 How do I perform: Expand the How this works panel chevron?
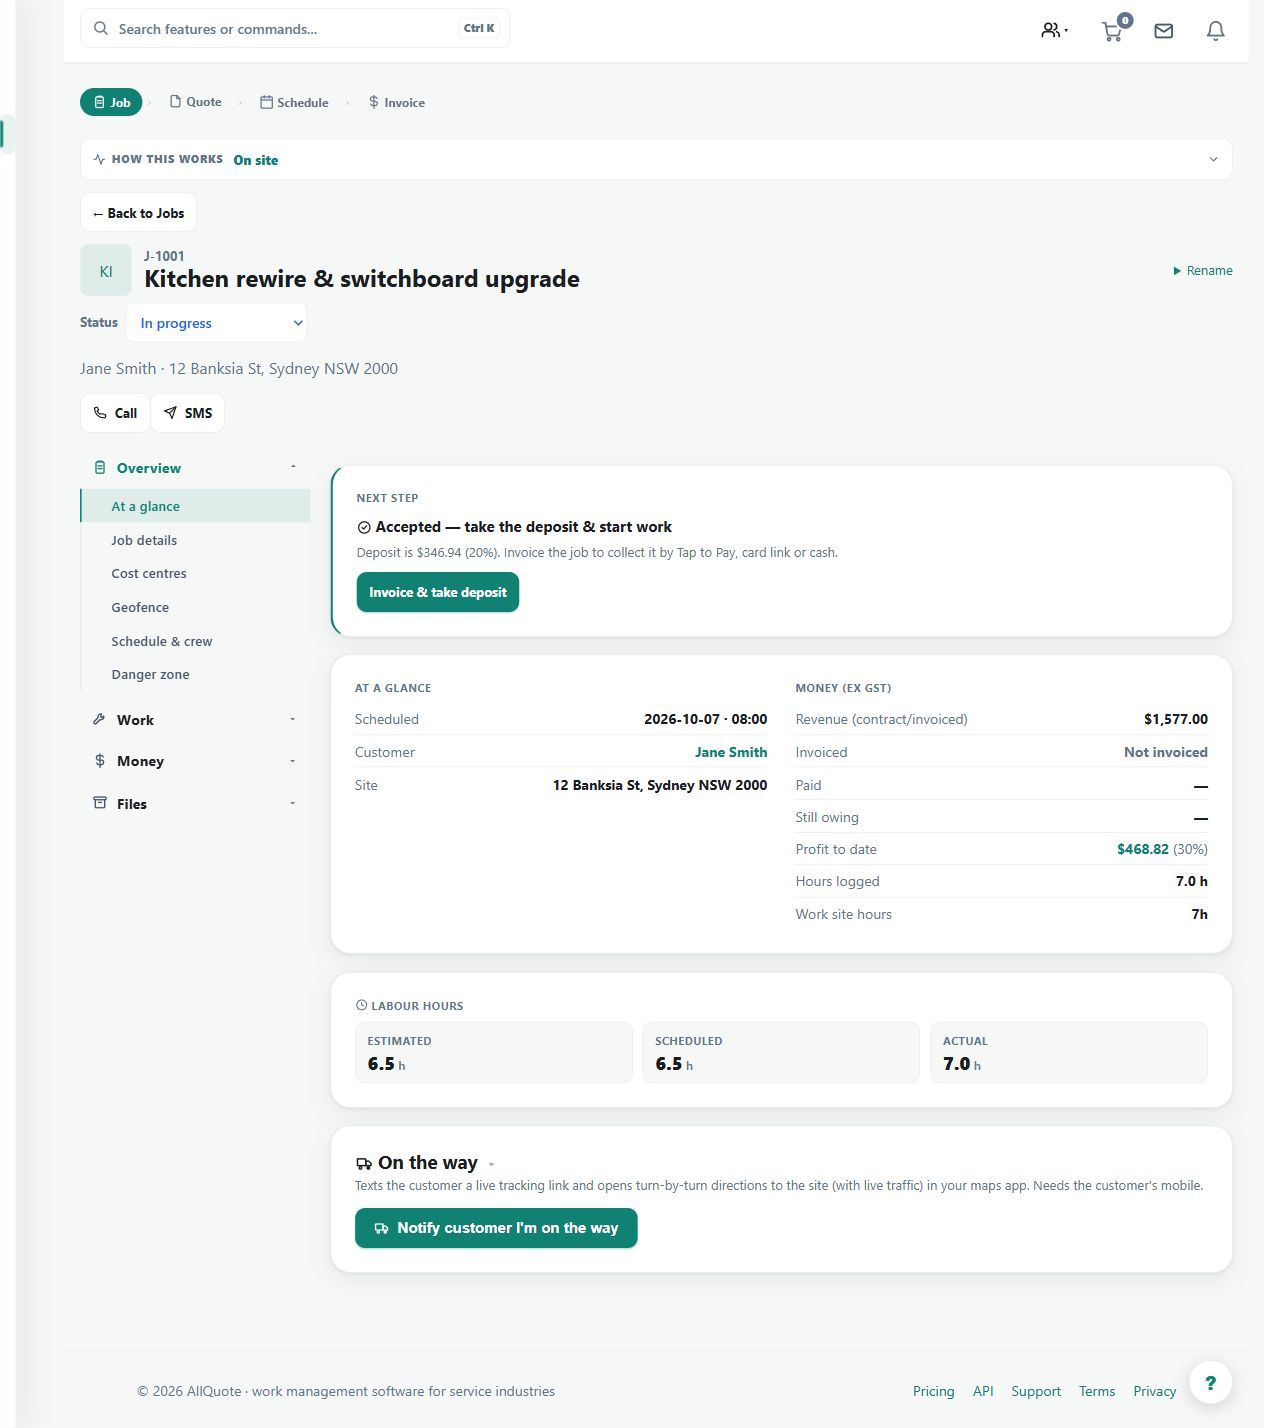[x=1213, y=159]
